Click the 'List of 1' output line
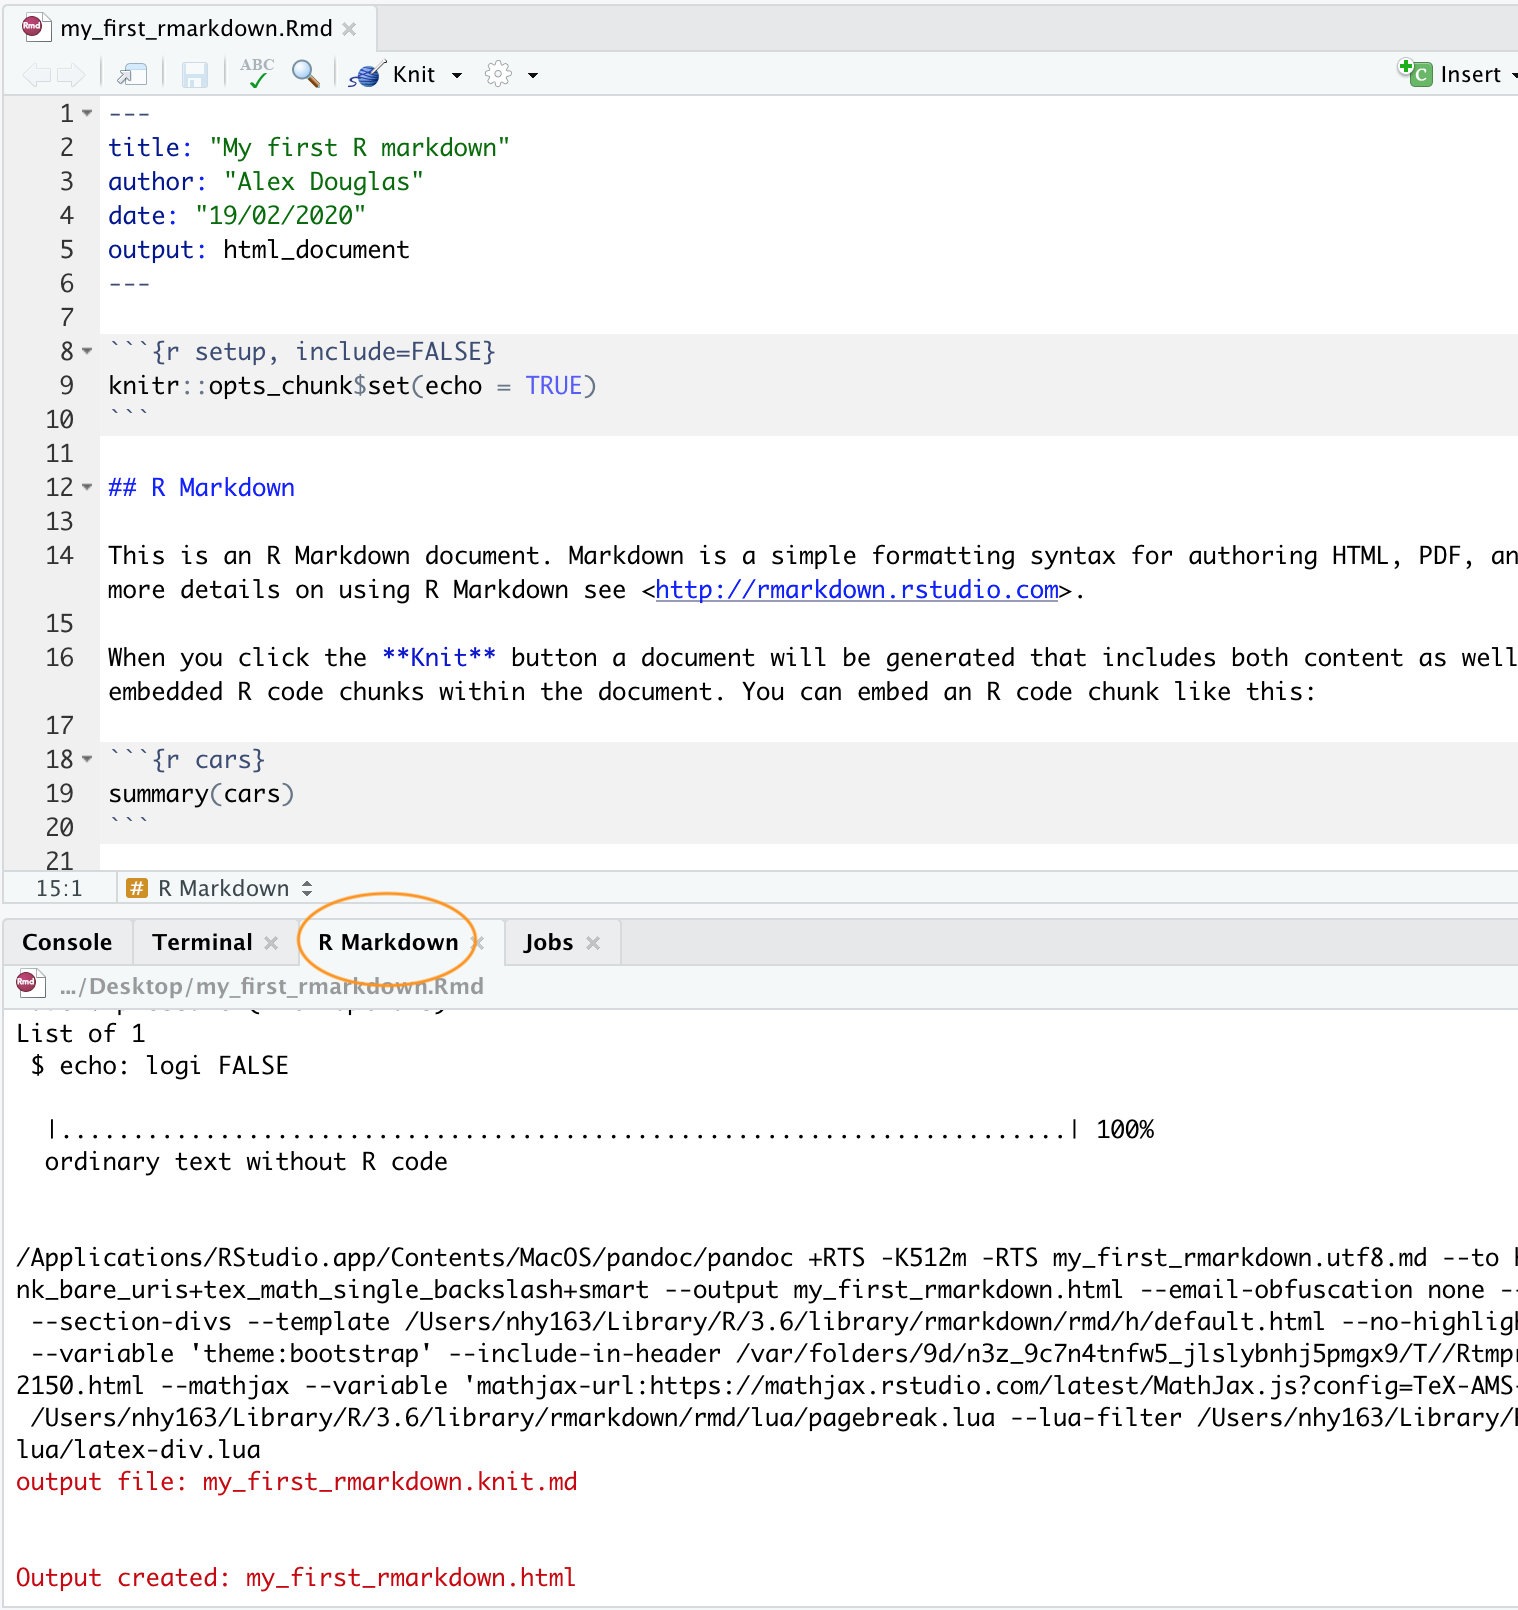Viewport: 1518px width, 1610px height. pyautogui.click(x=81, y=1033)
